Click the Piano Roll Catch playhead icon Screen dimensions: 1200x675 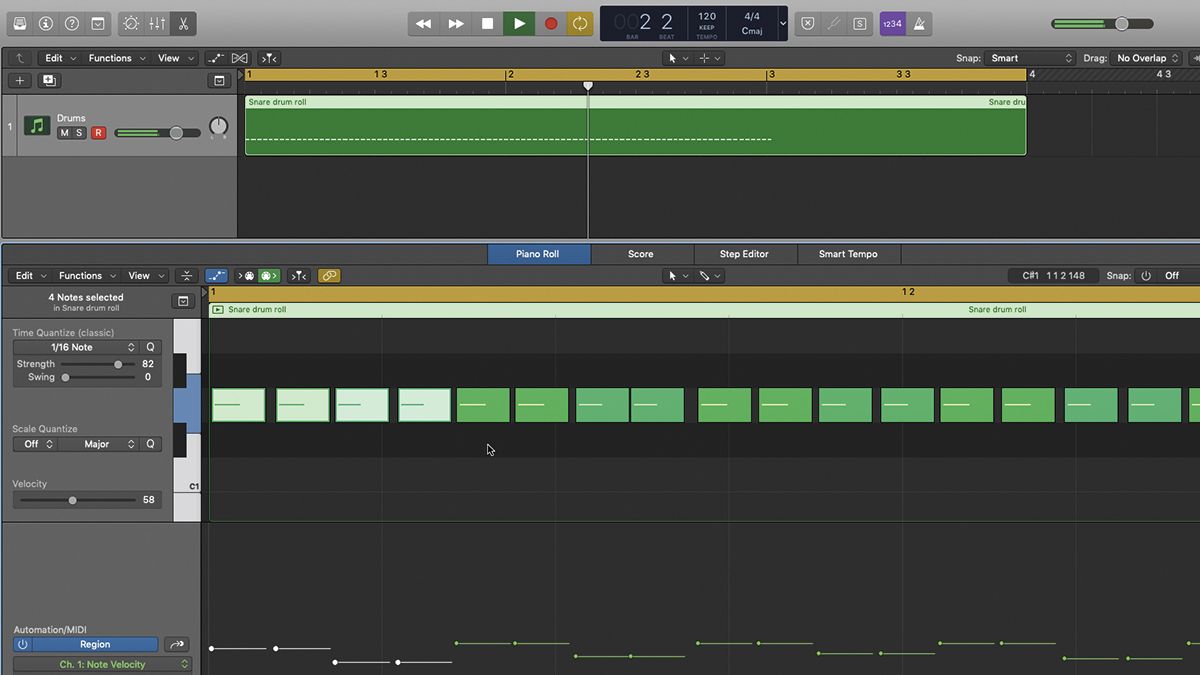(298, 276)
